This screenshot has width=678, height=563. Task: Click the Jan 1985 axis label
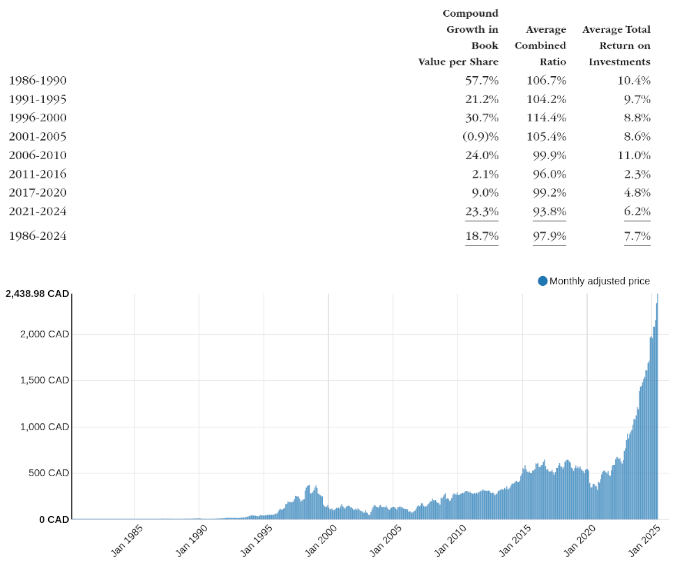(127, 541)
